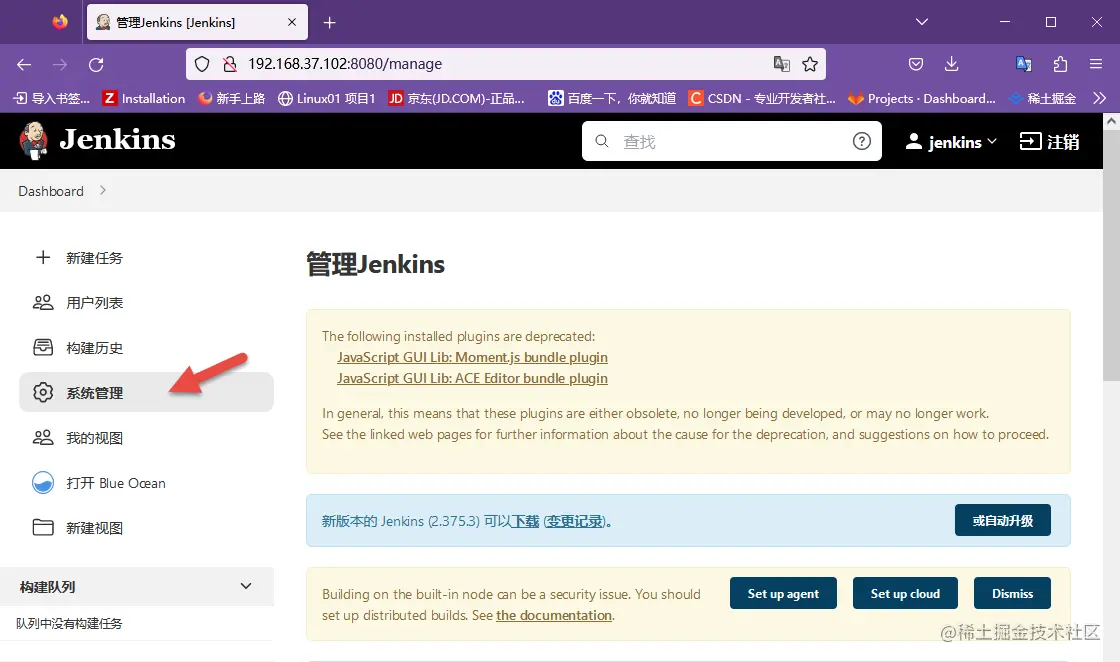Click the translation extension toolbar icon

[1024, 64]
